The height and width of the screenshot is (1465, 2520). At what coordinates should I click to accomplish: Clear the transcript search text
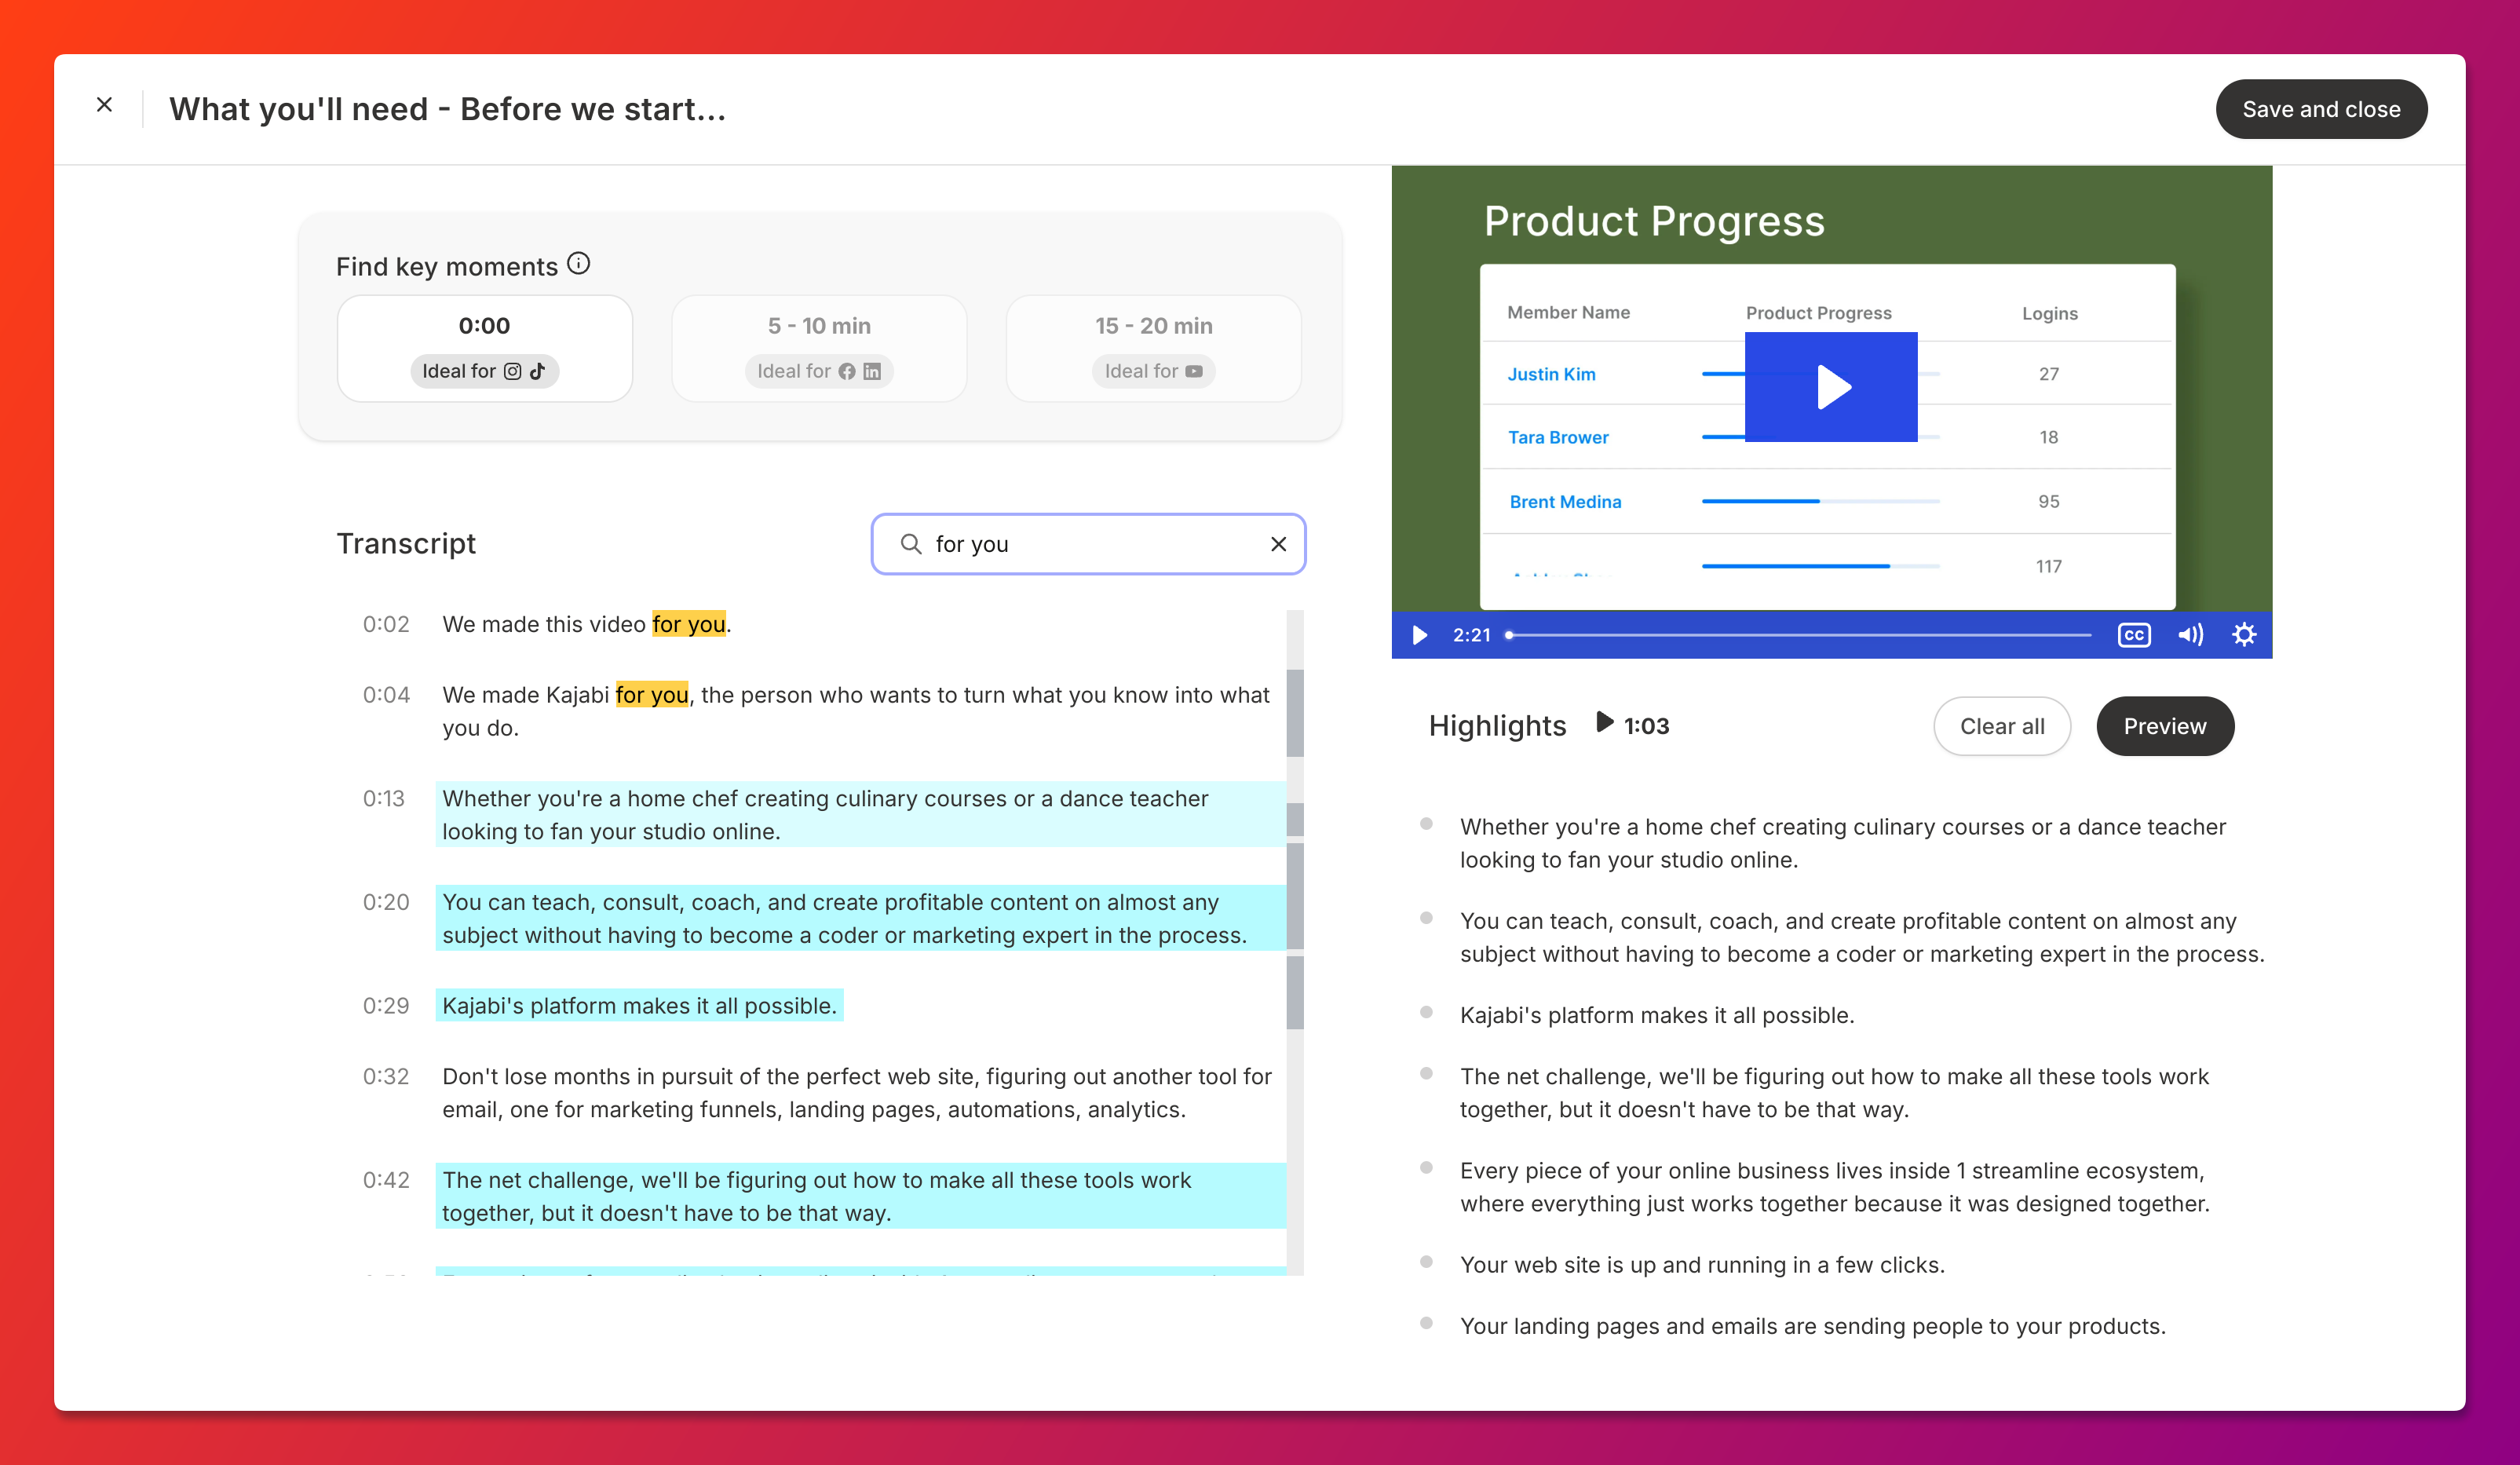pyautogui.click(x=1277, y=544)
